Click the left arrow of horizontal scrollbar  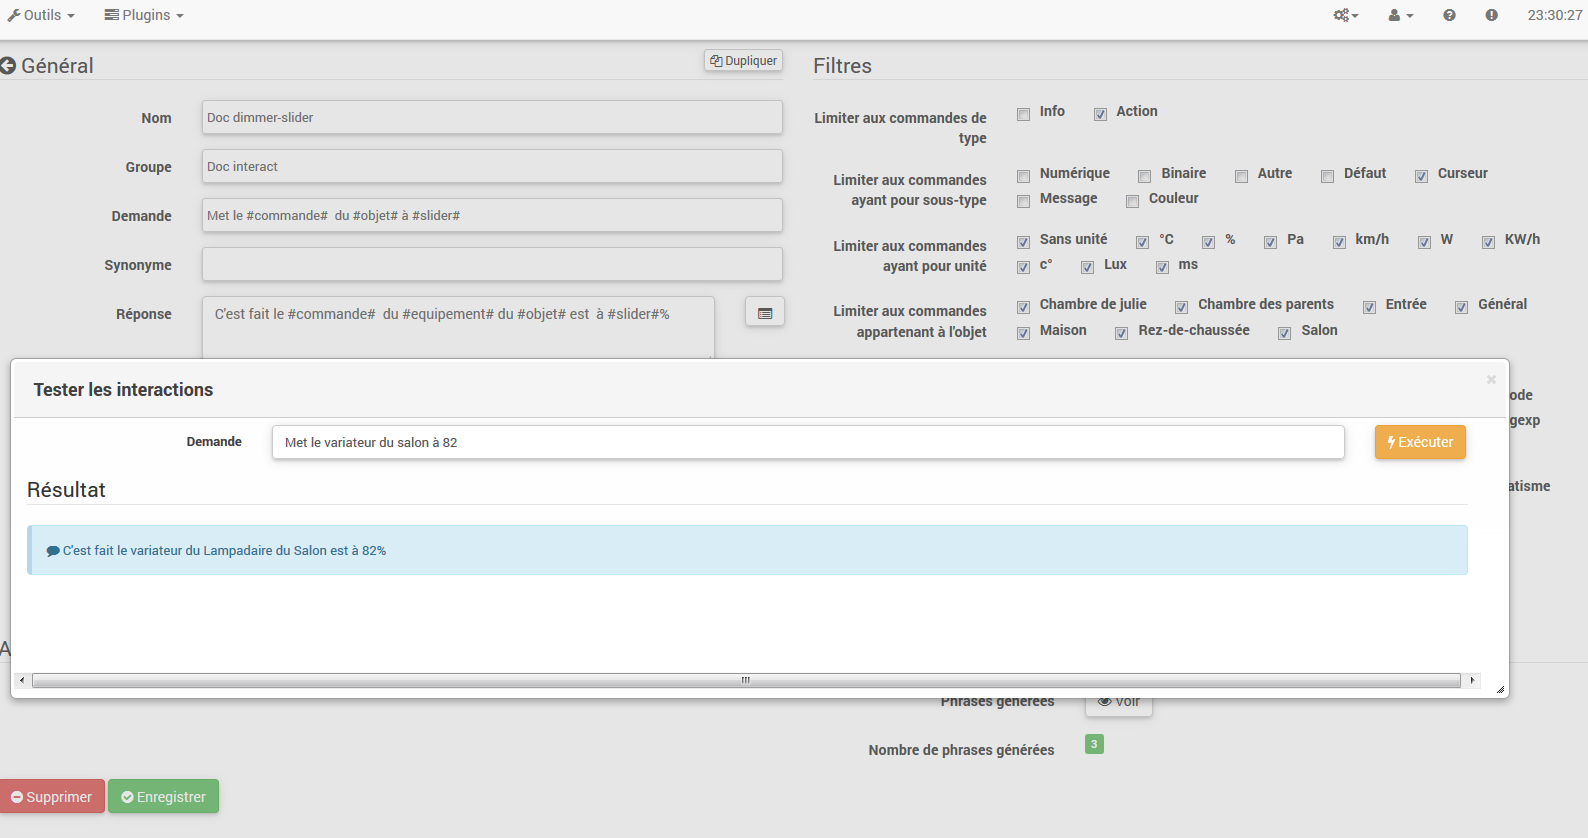(x=22, y=680)
